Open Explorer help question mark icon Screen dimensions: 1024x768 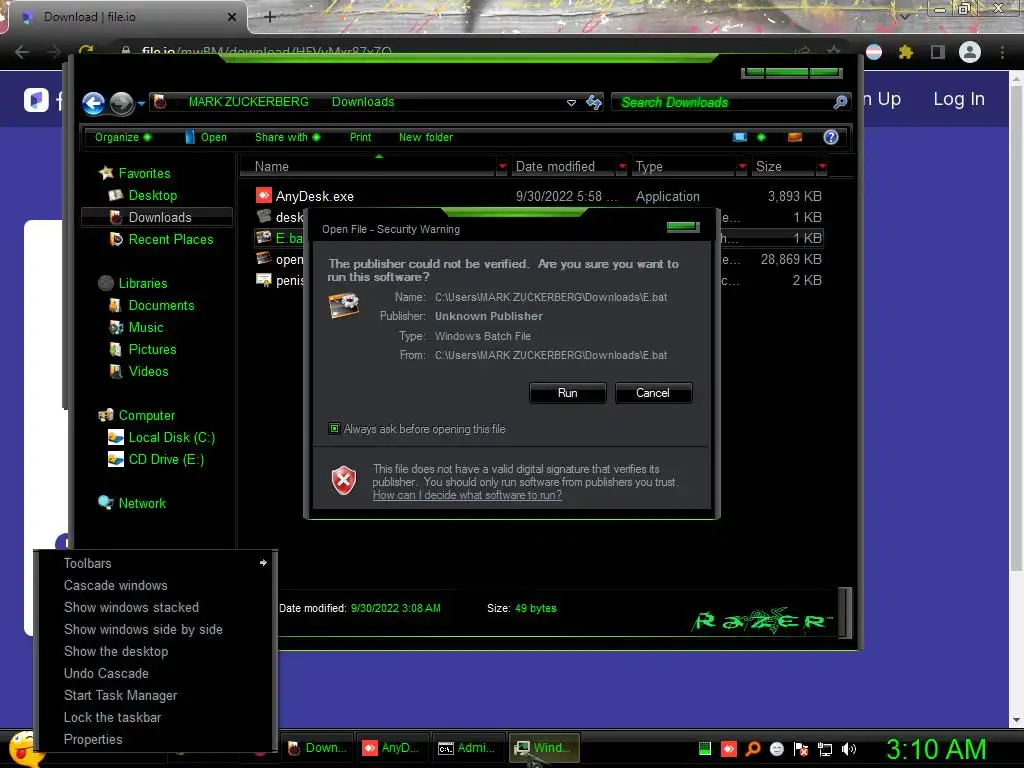coord(831,136)
